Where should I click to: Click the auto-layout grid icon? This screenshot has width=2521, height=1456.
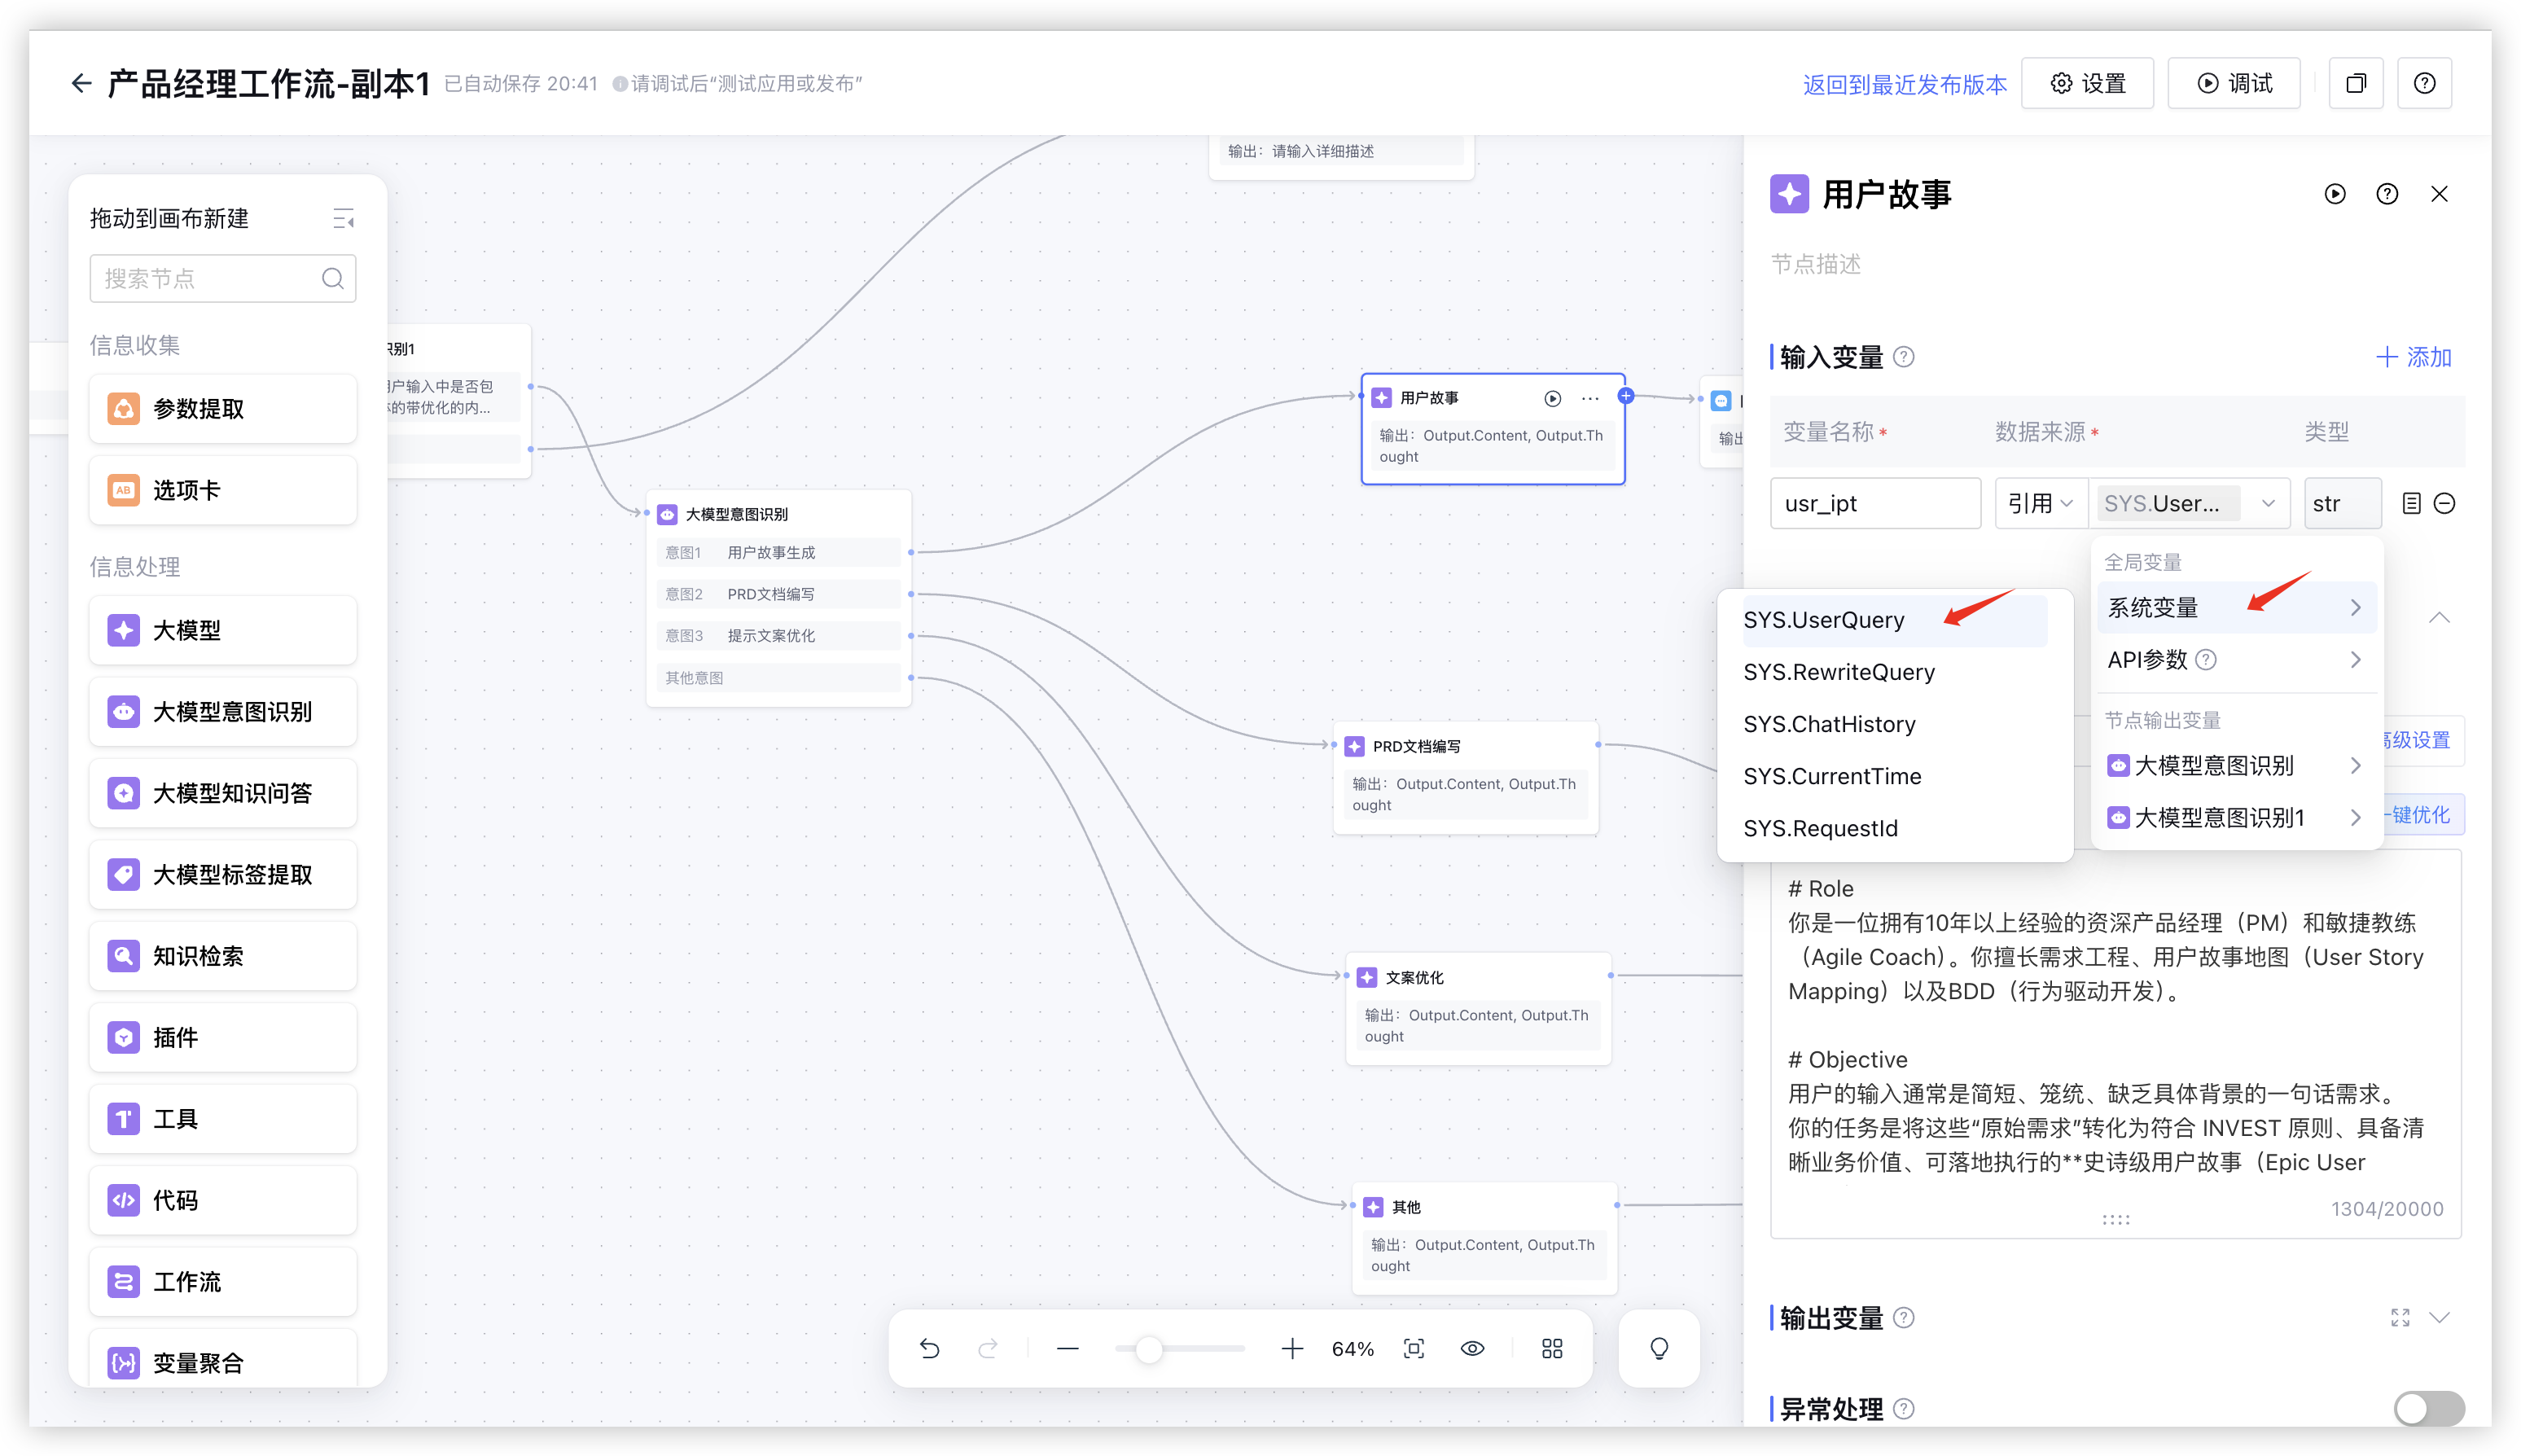(x=1551, y=1348)
